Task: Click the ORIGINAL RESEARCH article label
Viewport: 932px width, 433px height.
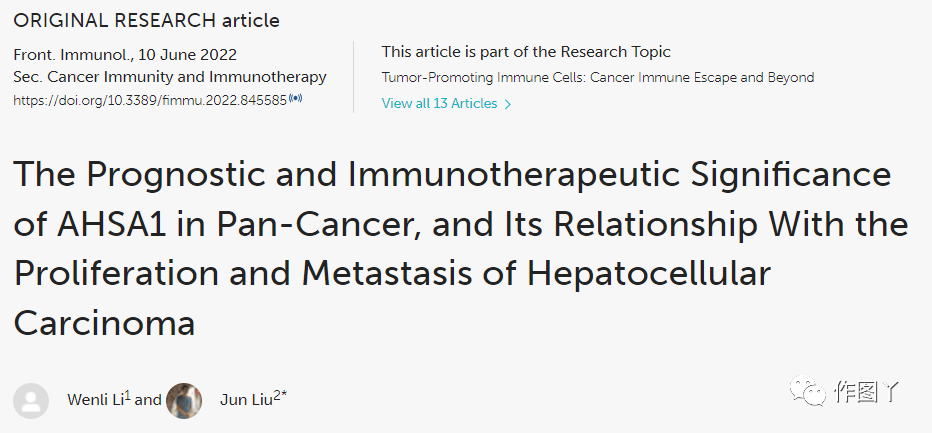Action: click(x=146, y=20)
